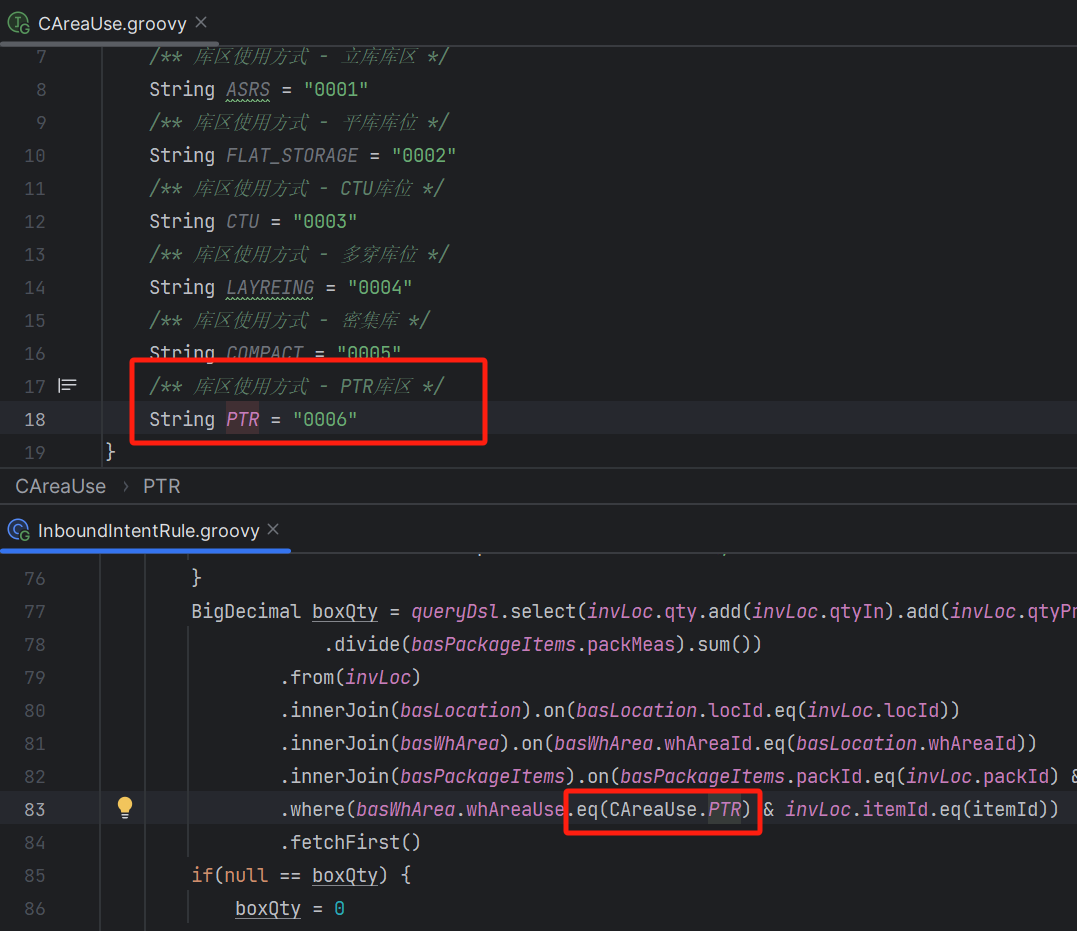Click innerJoin on line 80
The height and width of the screenshot is (931, 1077).
339,710
